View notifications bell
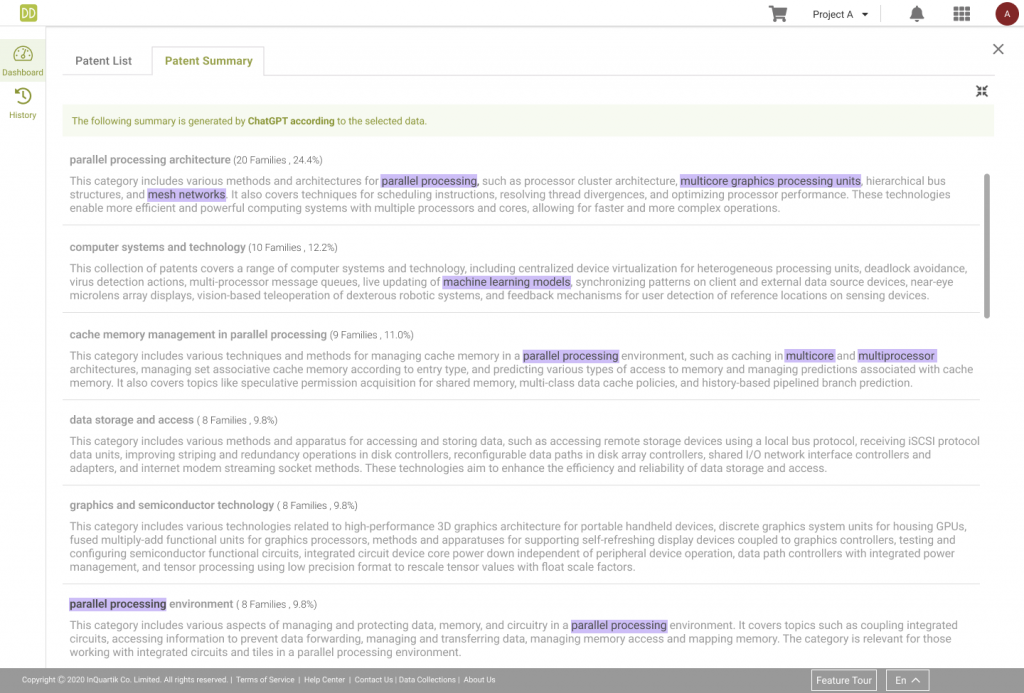This screenshot has width=1024, height=693. pos(917,14)
